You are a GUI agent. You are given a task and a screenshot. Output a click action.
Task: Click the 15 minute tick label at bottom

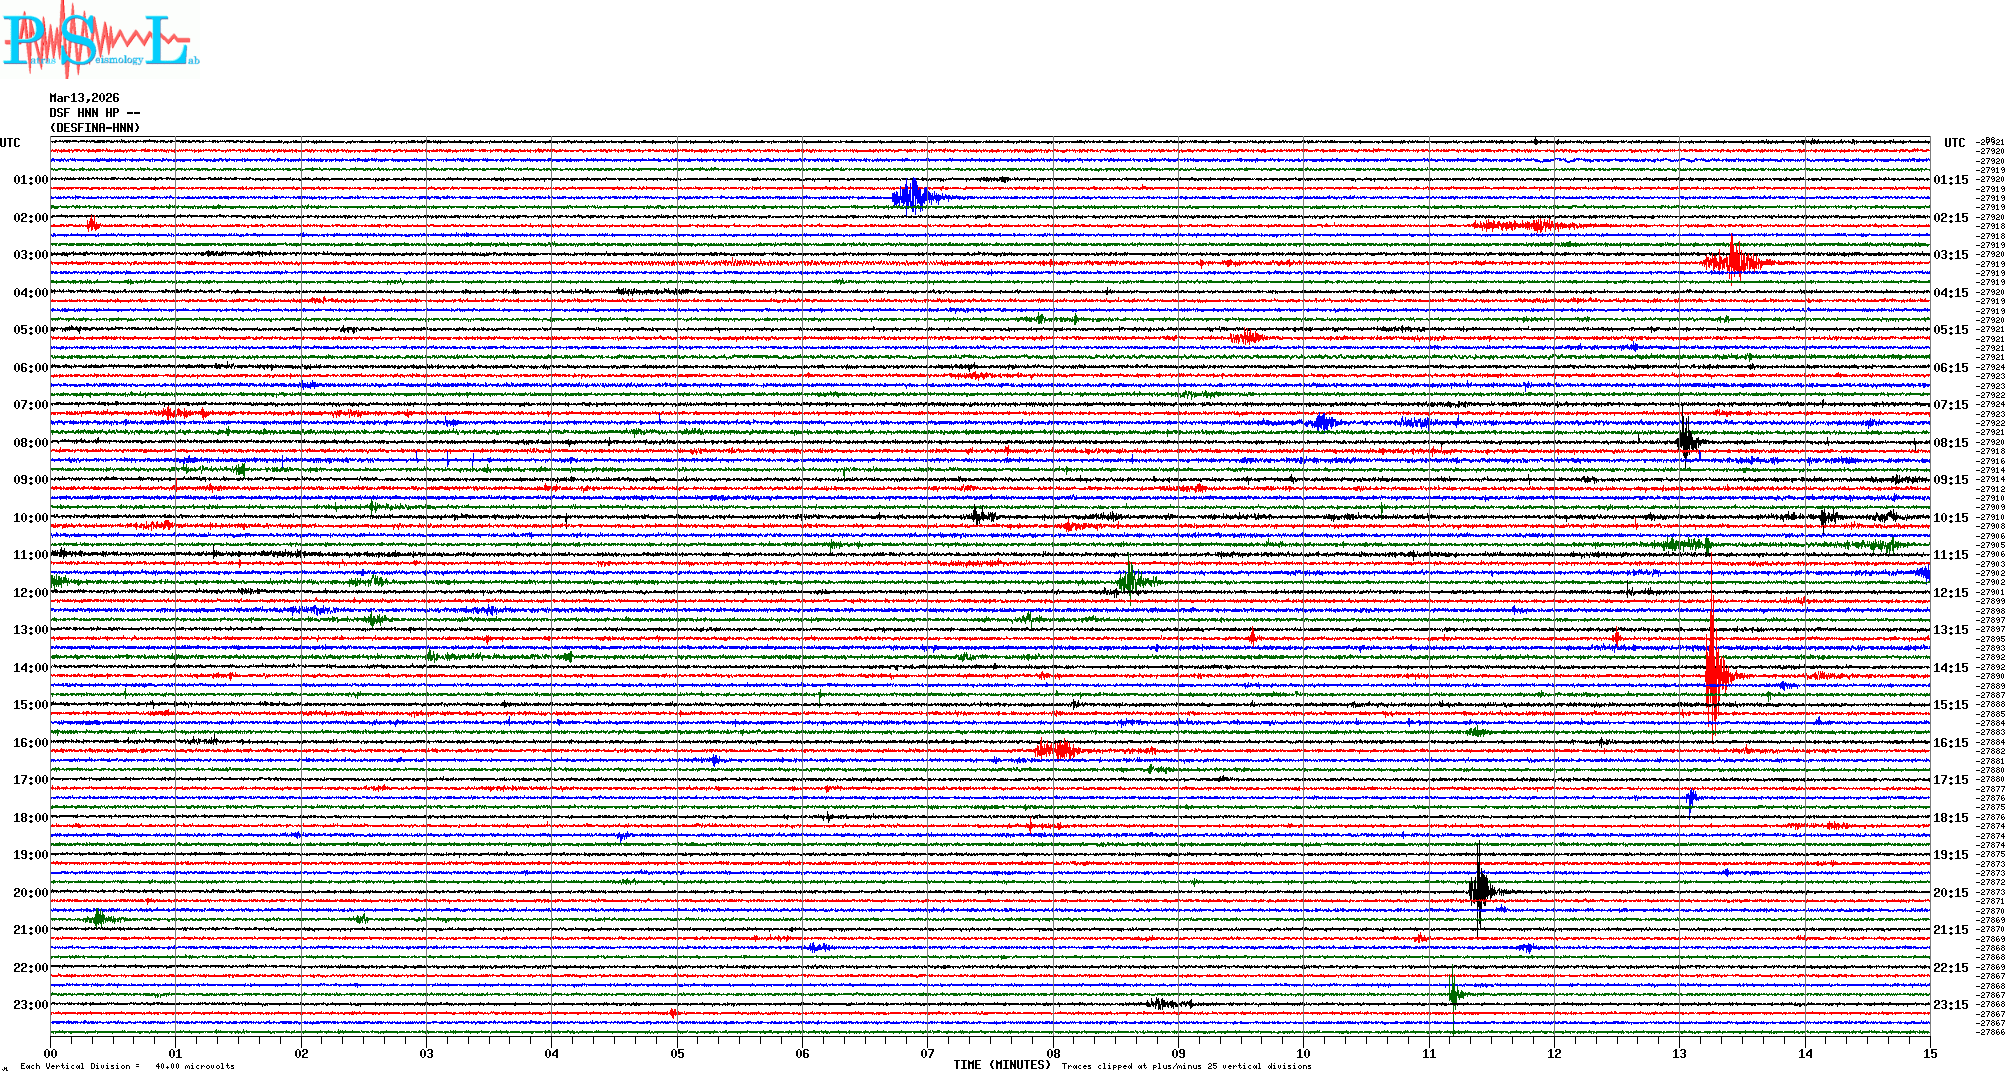click(x=1929, y=1053)
